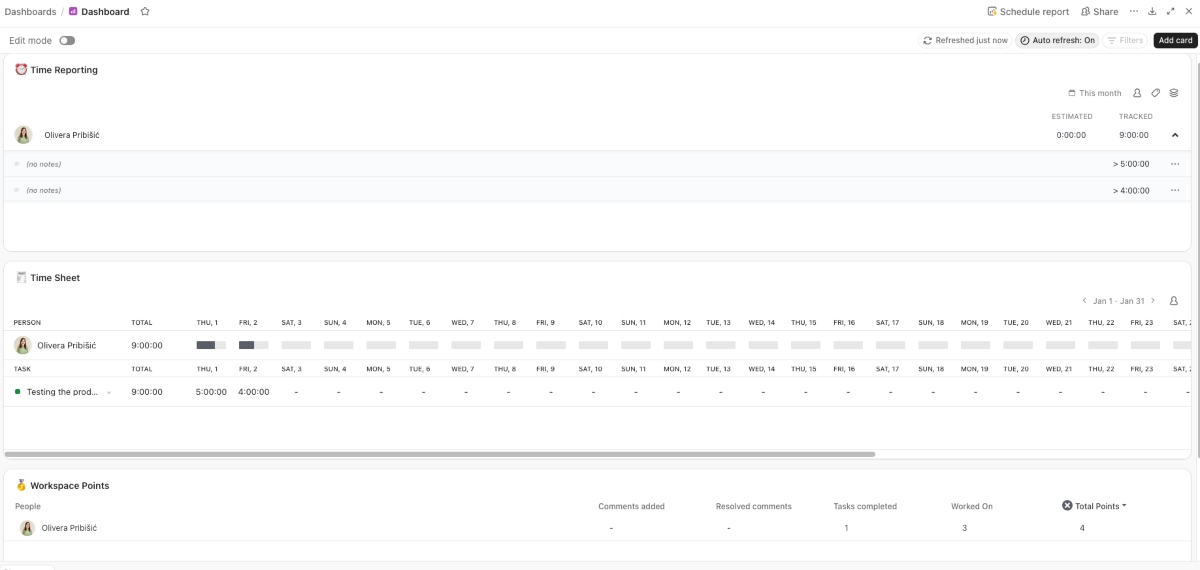The image size is (1200, 570).
Task: Click the Time Sheet card icon
Action: pyautogui.click(x=21, y=278)
